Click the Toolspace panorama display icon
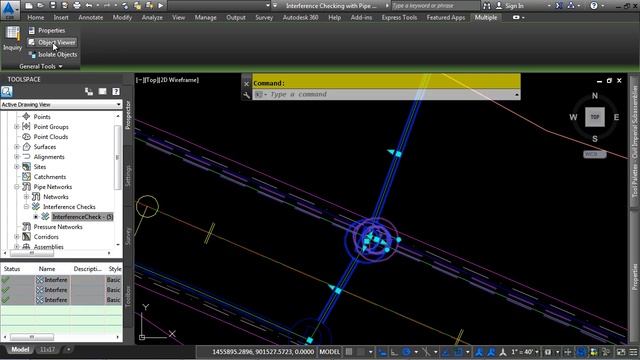 point(102,91)
